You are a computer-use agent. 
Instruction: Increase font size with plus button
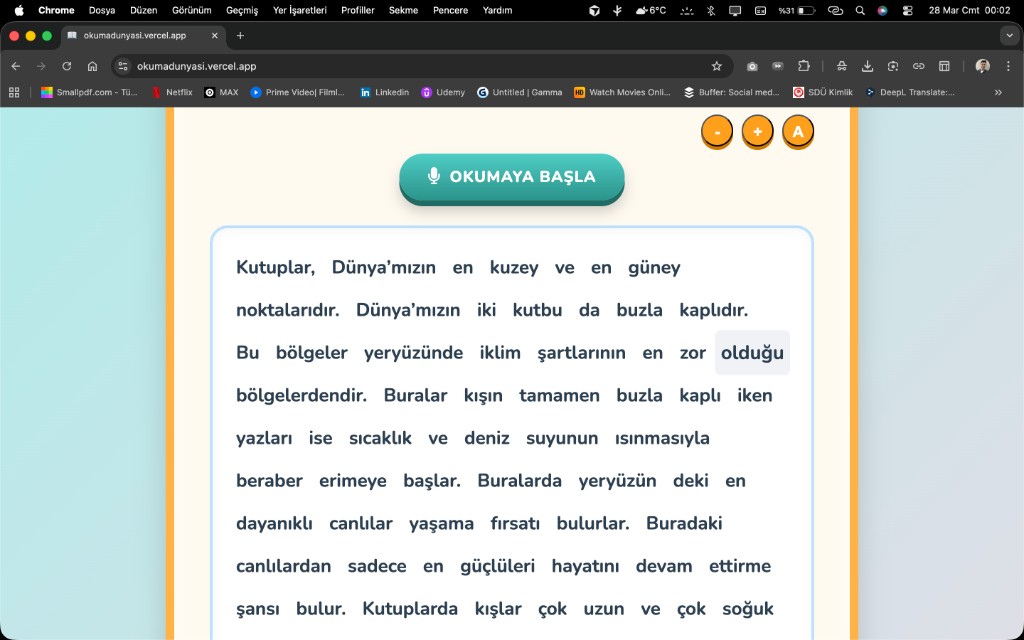(x=757, y=132)
